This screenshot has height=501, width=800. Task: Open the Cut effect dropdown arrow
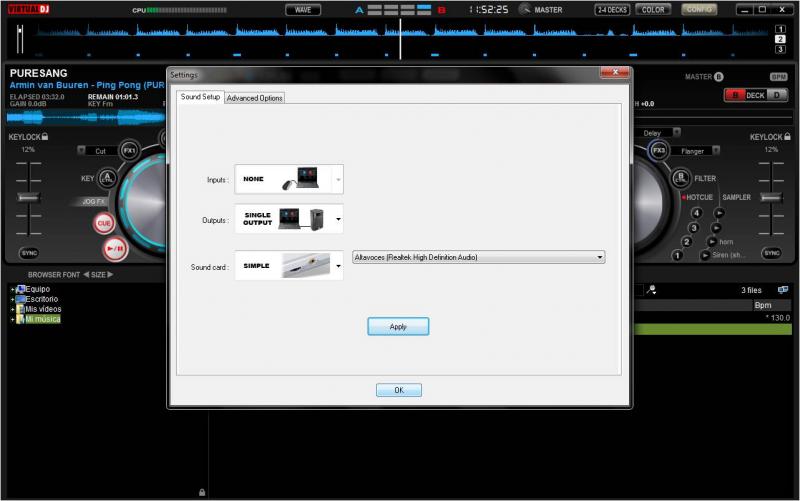coord(81,150)
